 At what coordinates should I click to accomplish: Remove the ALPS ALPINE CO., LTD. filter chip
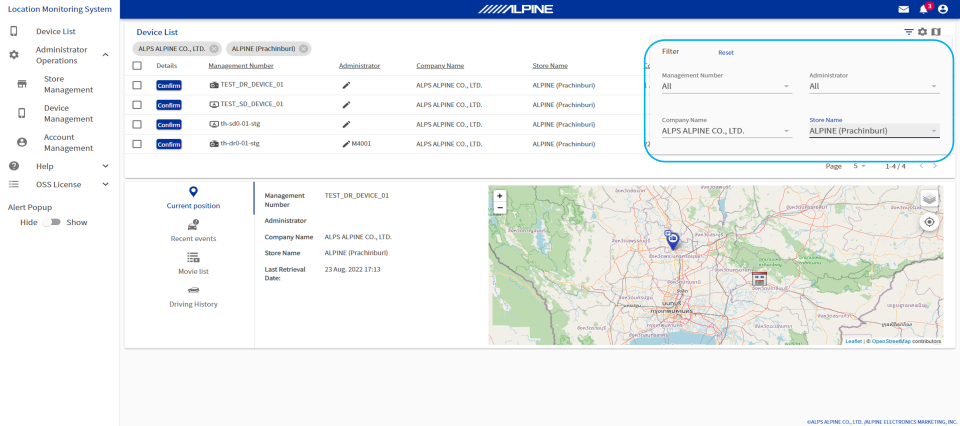[x=213, y=49]
